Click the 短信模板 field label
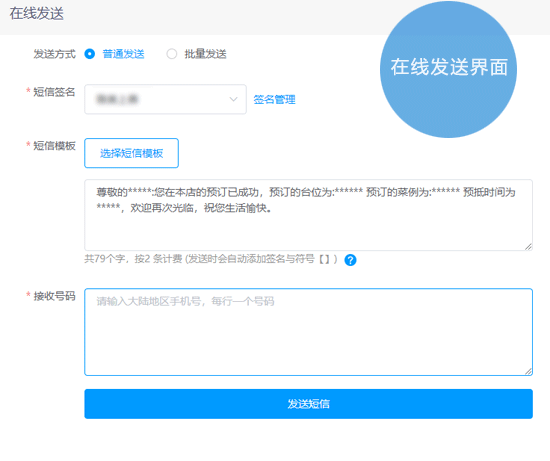Image resolution: width=550 pixels, height=461 pixels. click(54, 146)
